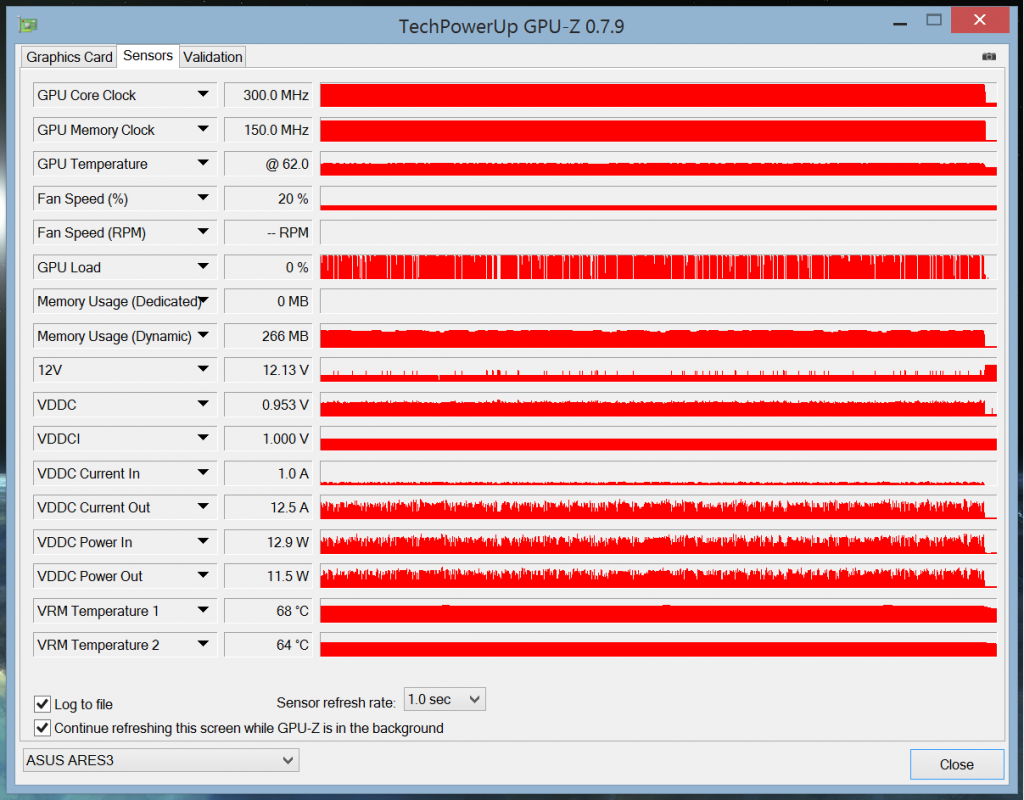
Task: Click the GPU Temperature history graph
Action: [x=658, y=164]
